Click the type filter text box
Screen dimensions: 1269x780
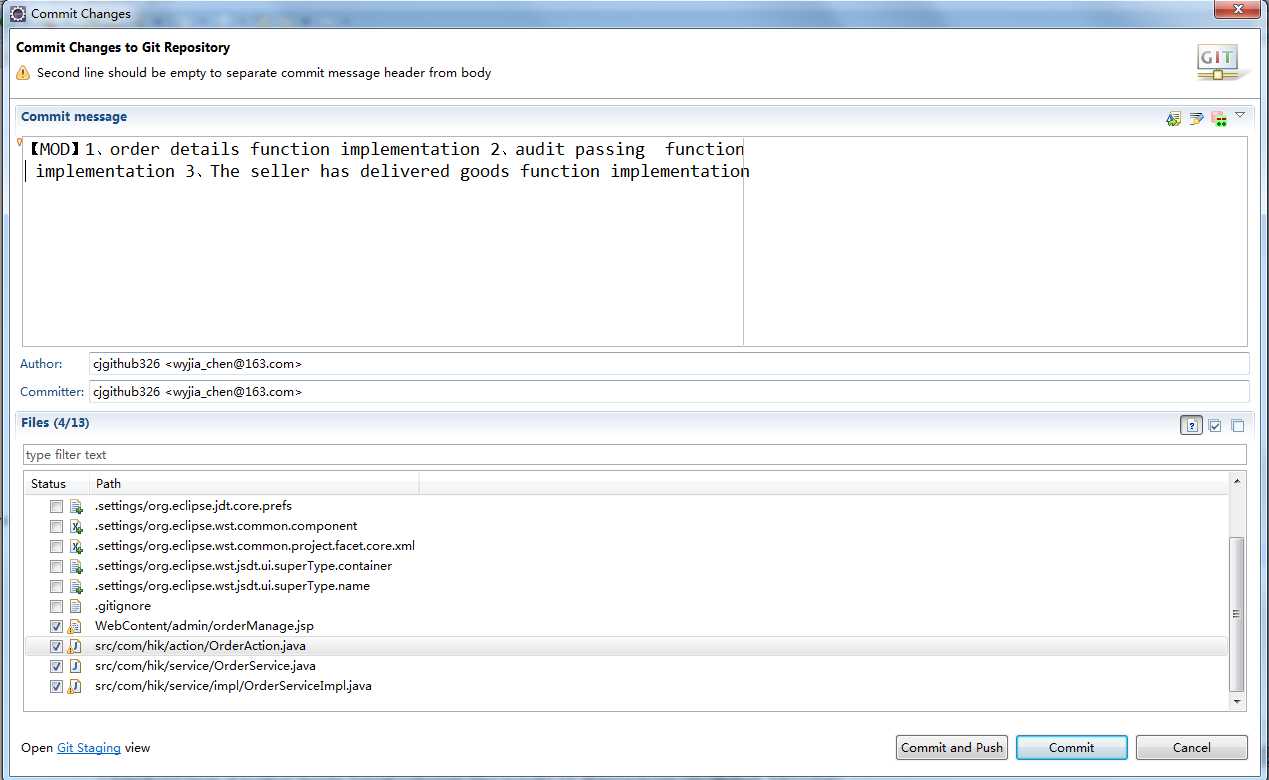635,455
